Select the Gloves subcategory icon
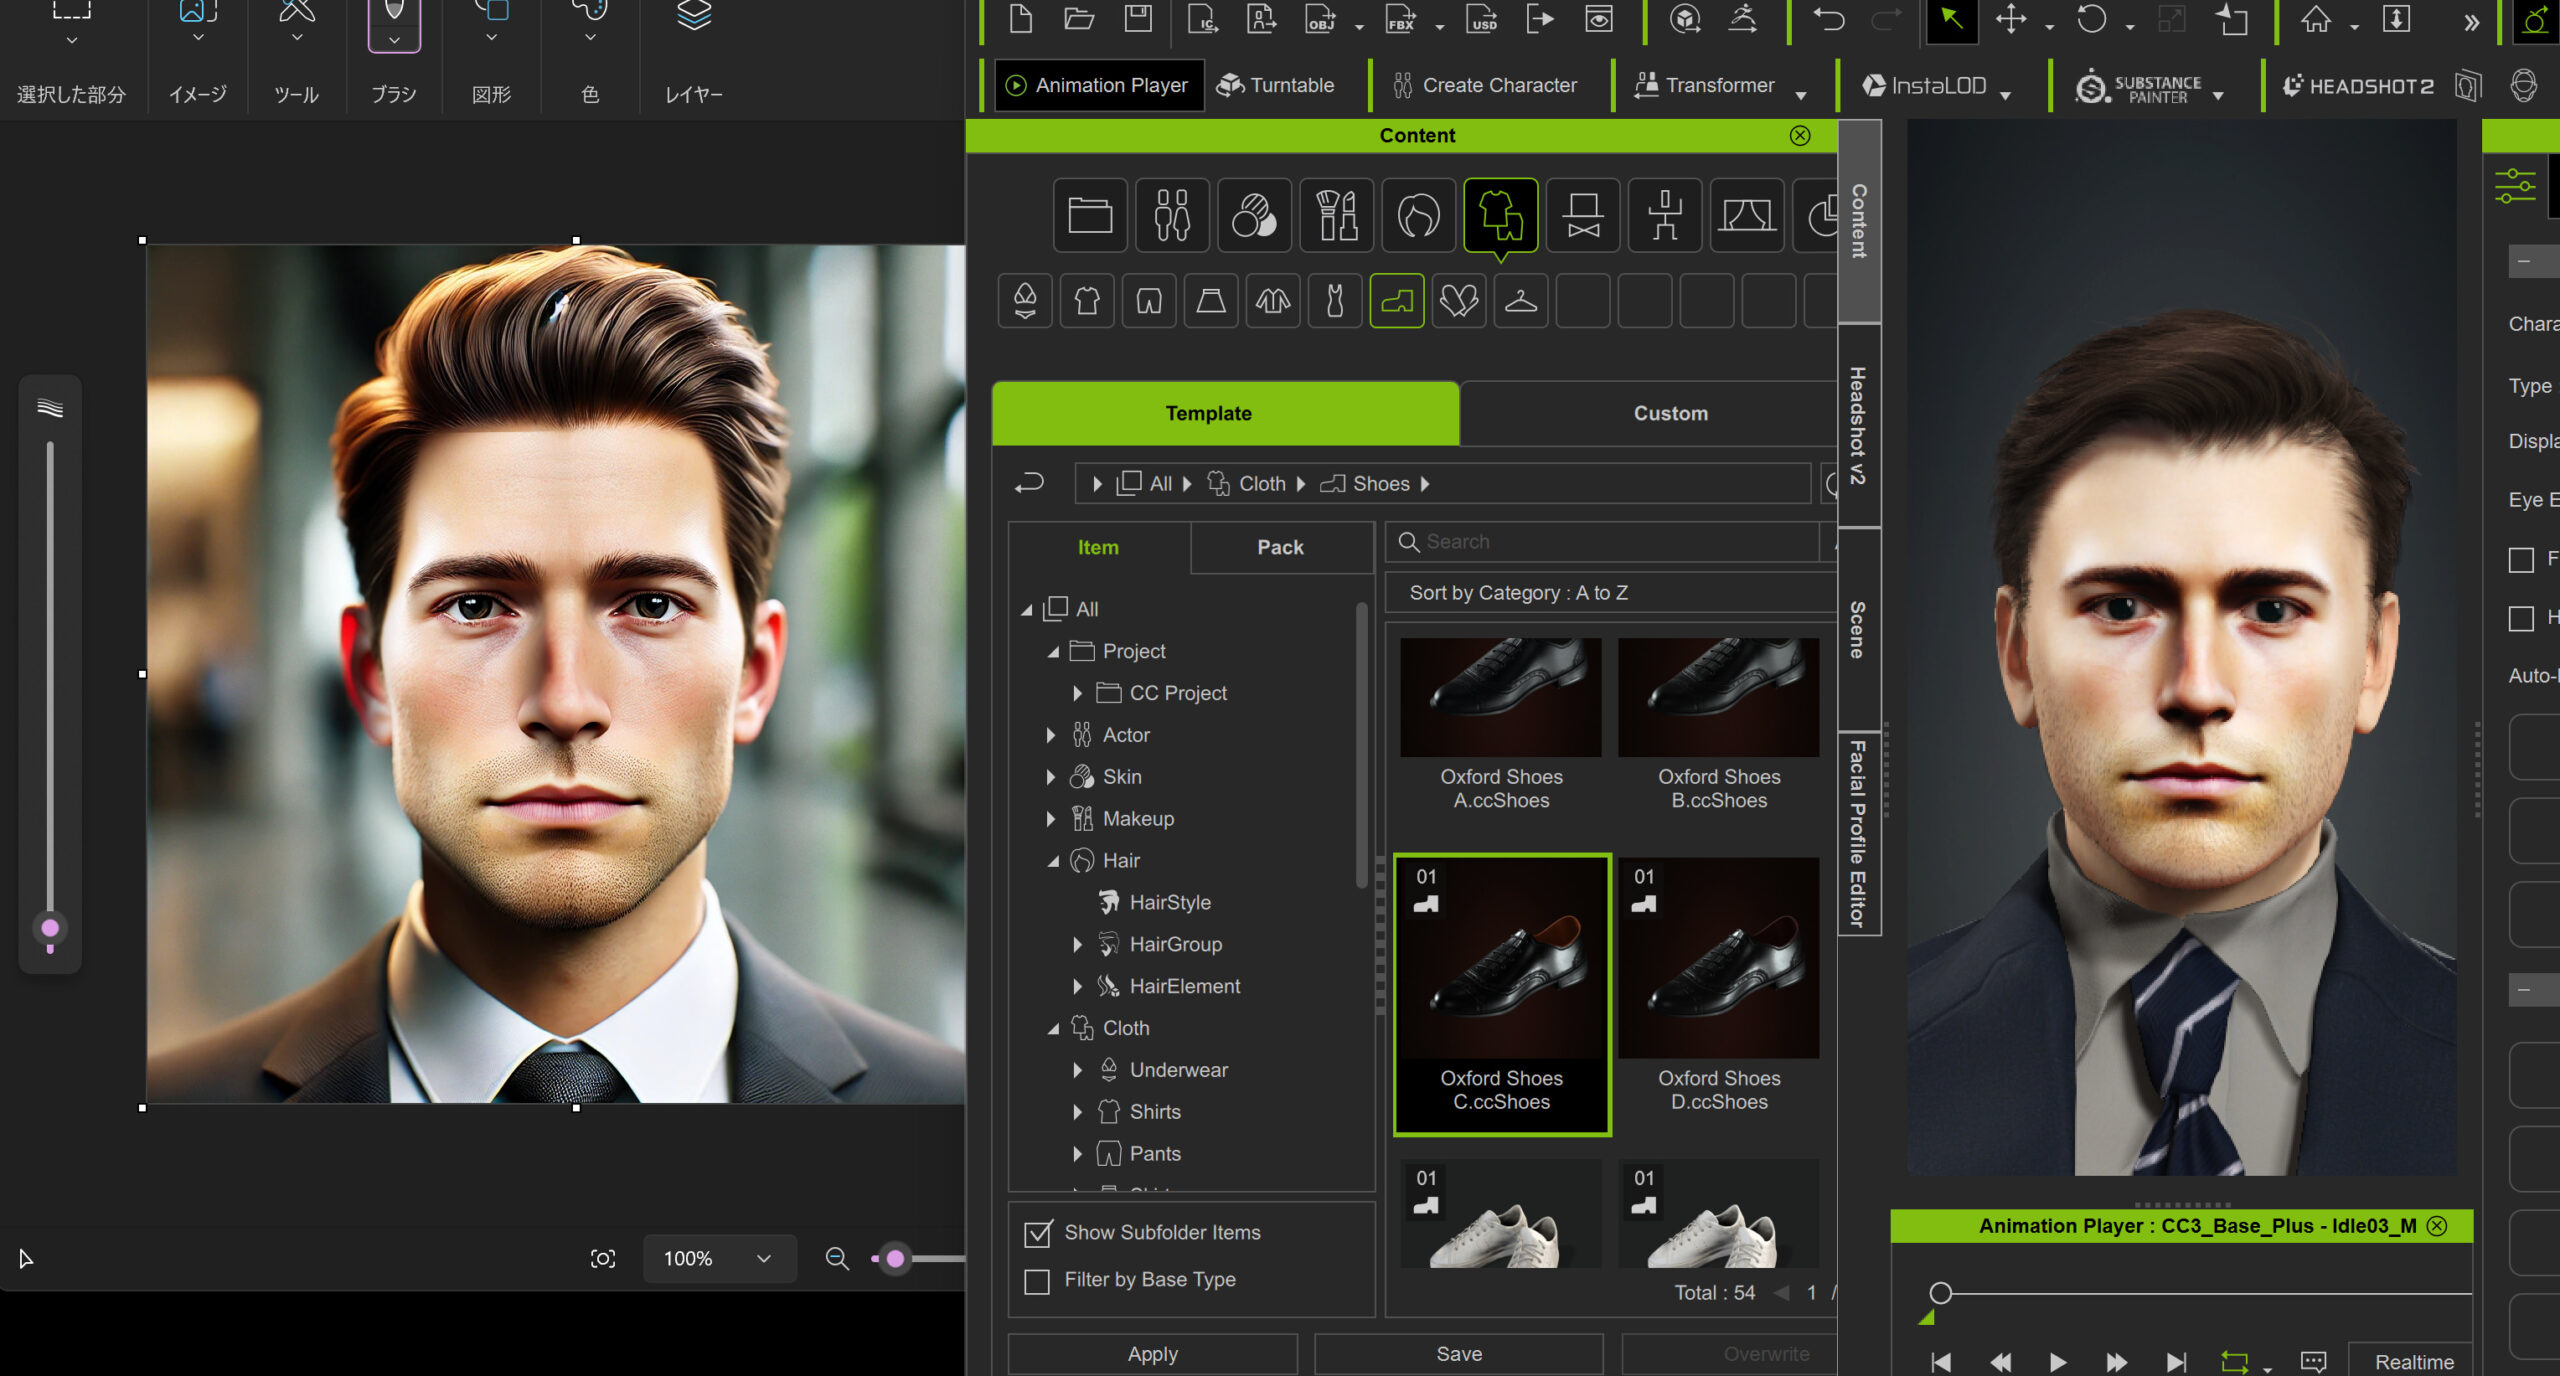2560x1376 pixels. pyautogui.click(x=1458, y=300)
